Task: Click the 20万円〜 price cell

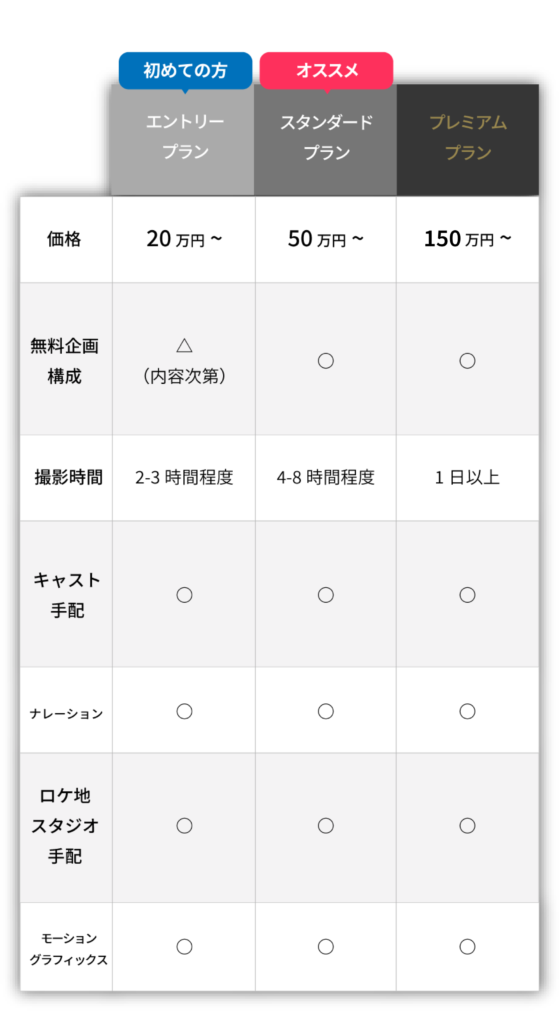Action: tap(184, 240)
